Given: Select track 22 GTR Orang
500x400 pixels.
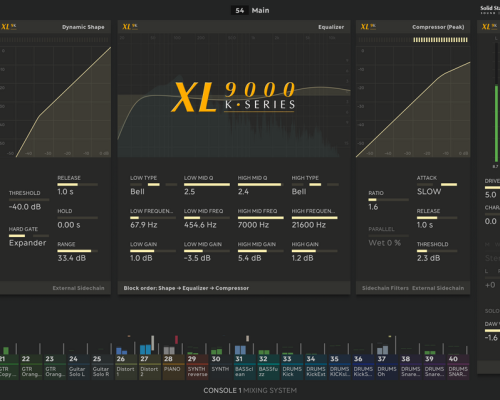Looking at the screenshot, I should [30, 367].
